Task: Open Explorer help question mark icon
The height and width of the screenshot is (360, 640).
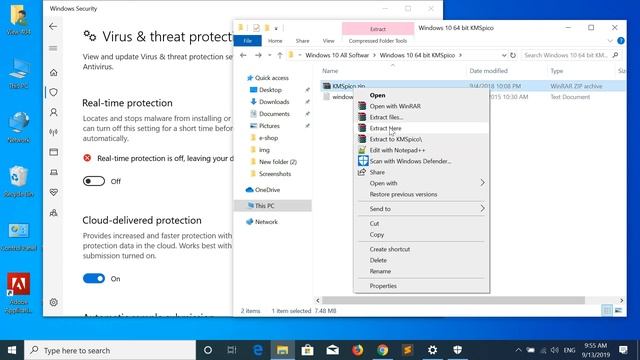Action: click(x=621, y=41)
